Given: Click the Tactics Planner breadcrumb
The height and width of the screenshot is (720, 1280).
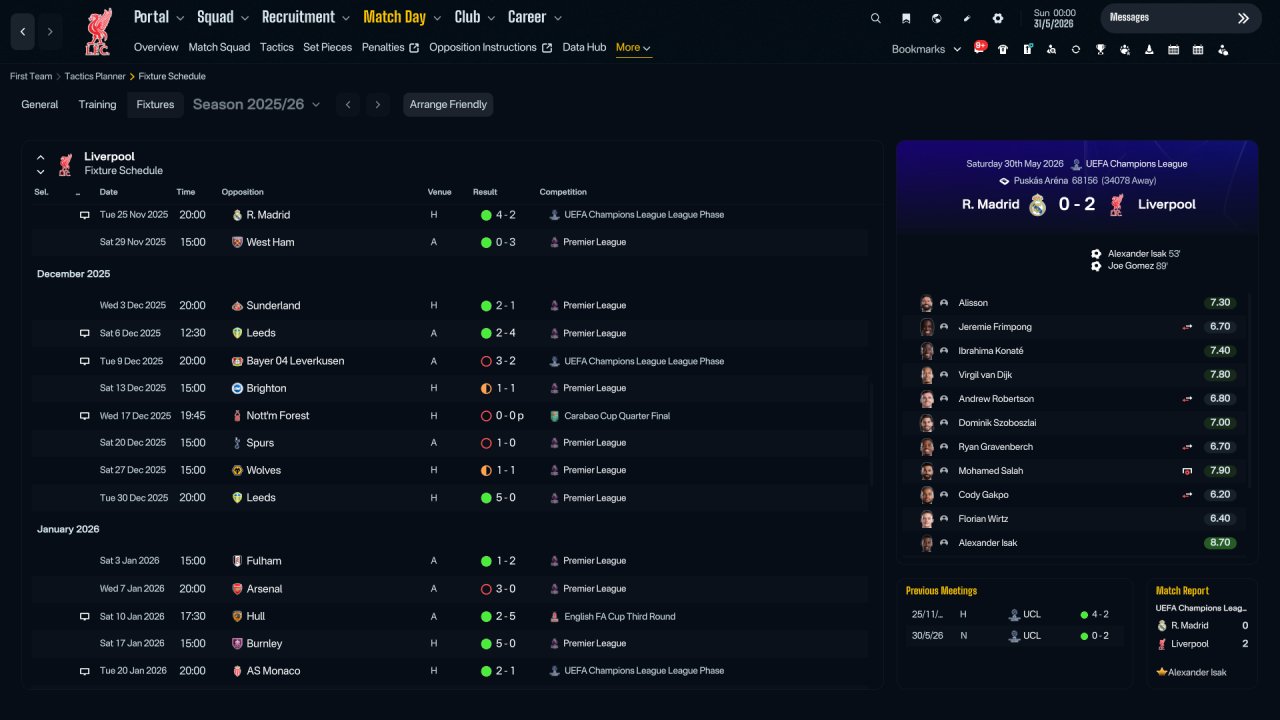Looking at the screenshot, I should coord(95,77).
